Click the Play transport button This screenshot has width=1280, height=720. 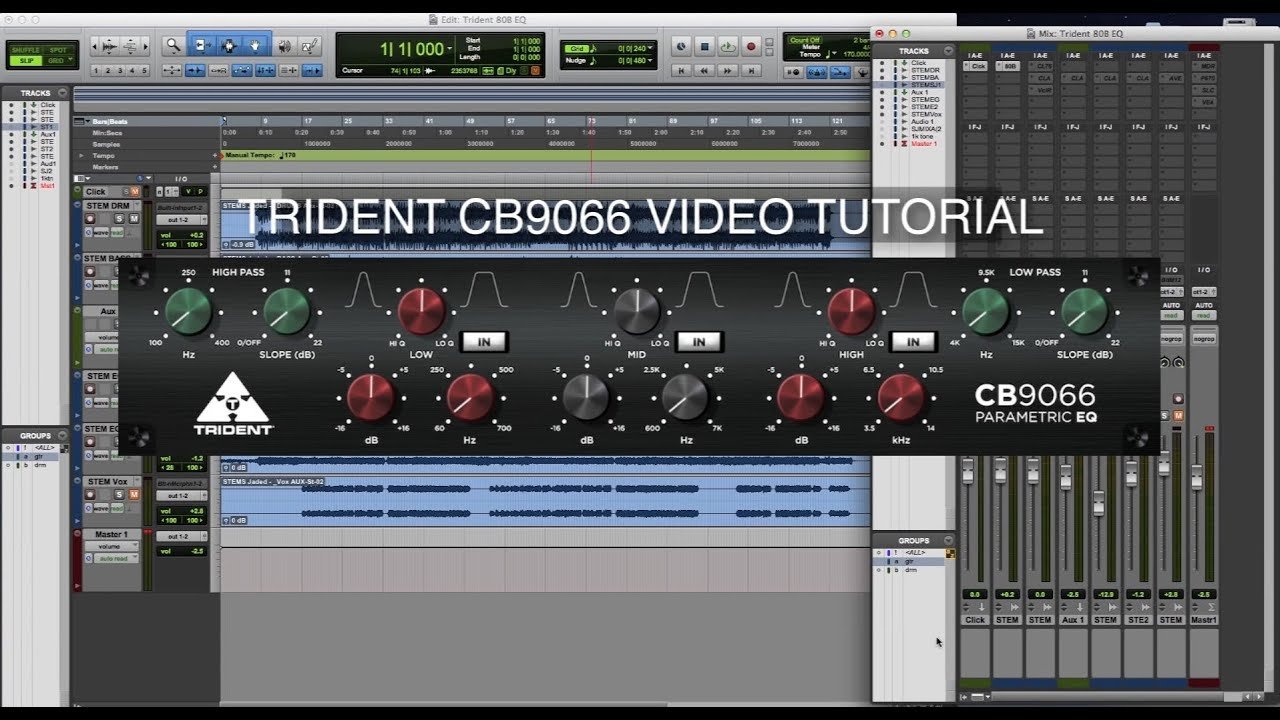click(727, 46)
